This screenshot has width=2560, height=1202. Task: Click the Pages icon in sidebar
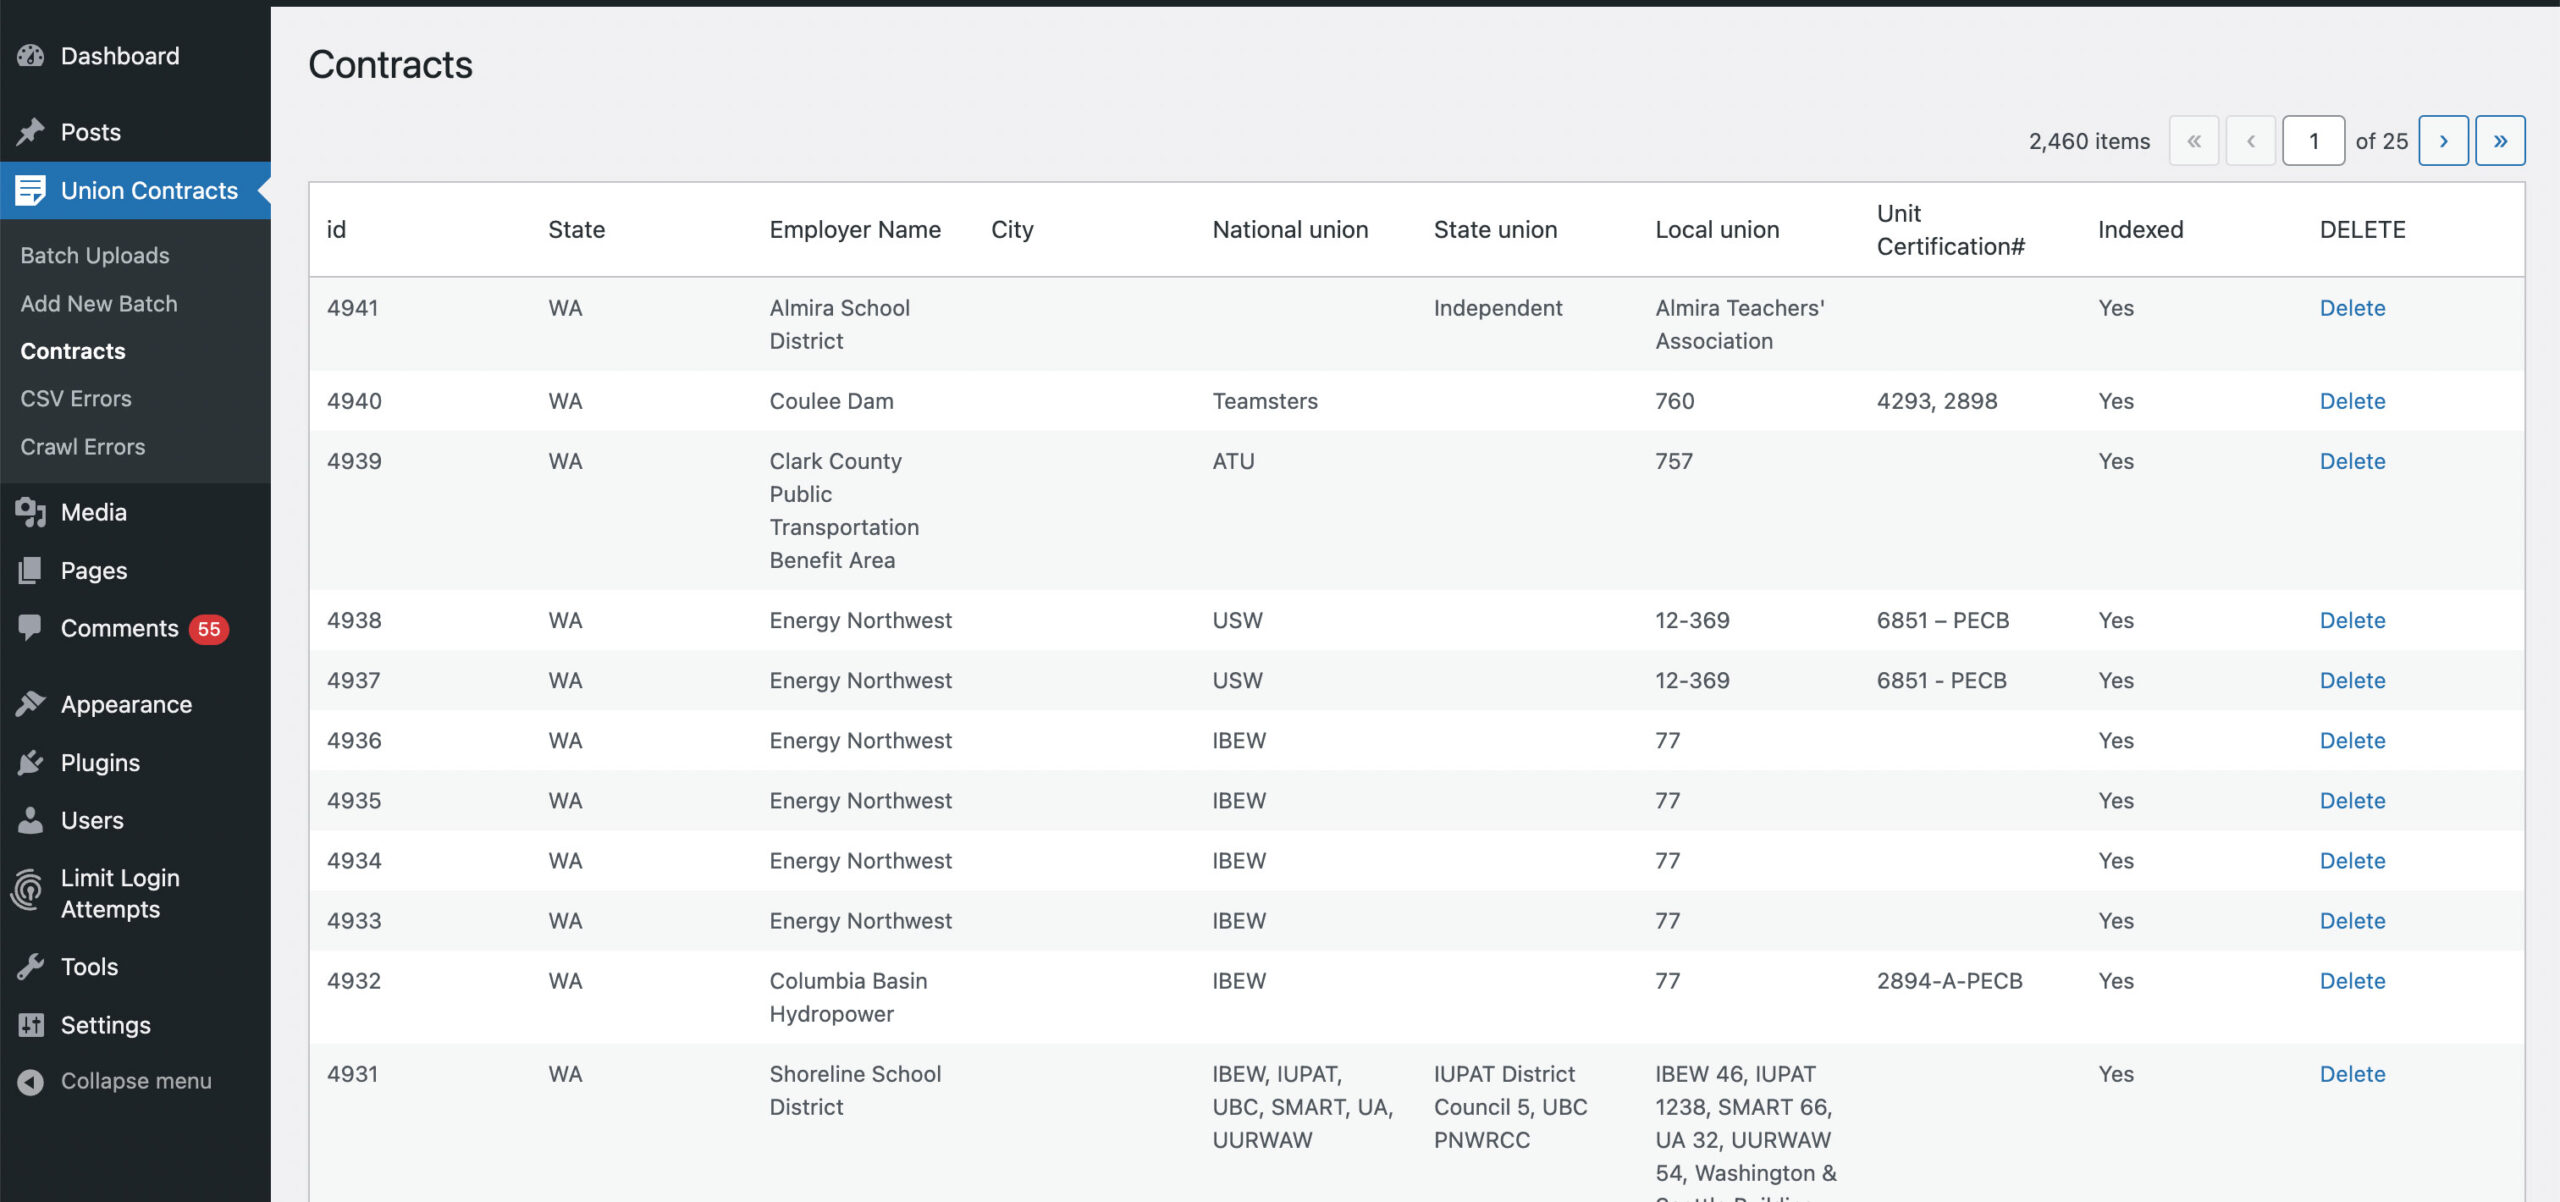31,570
